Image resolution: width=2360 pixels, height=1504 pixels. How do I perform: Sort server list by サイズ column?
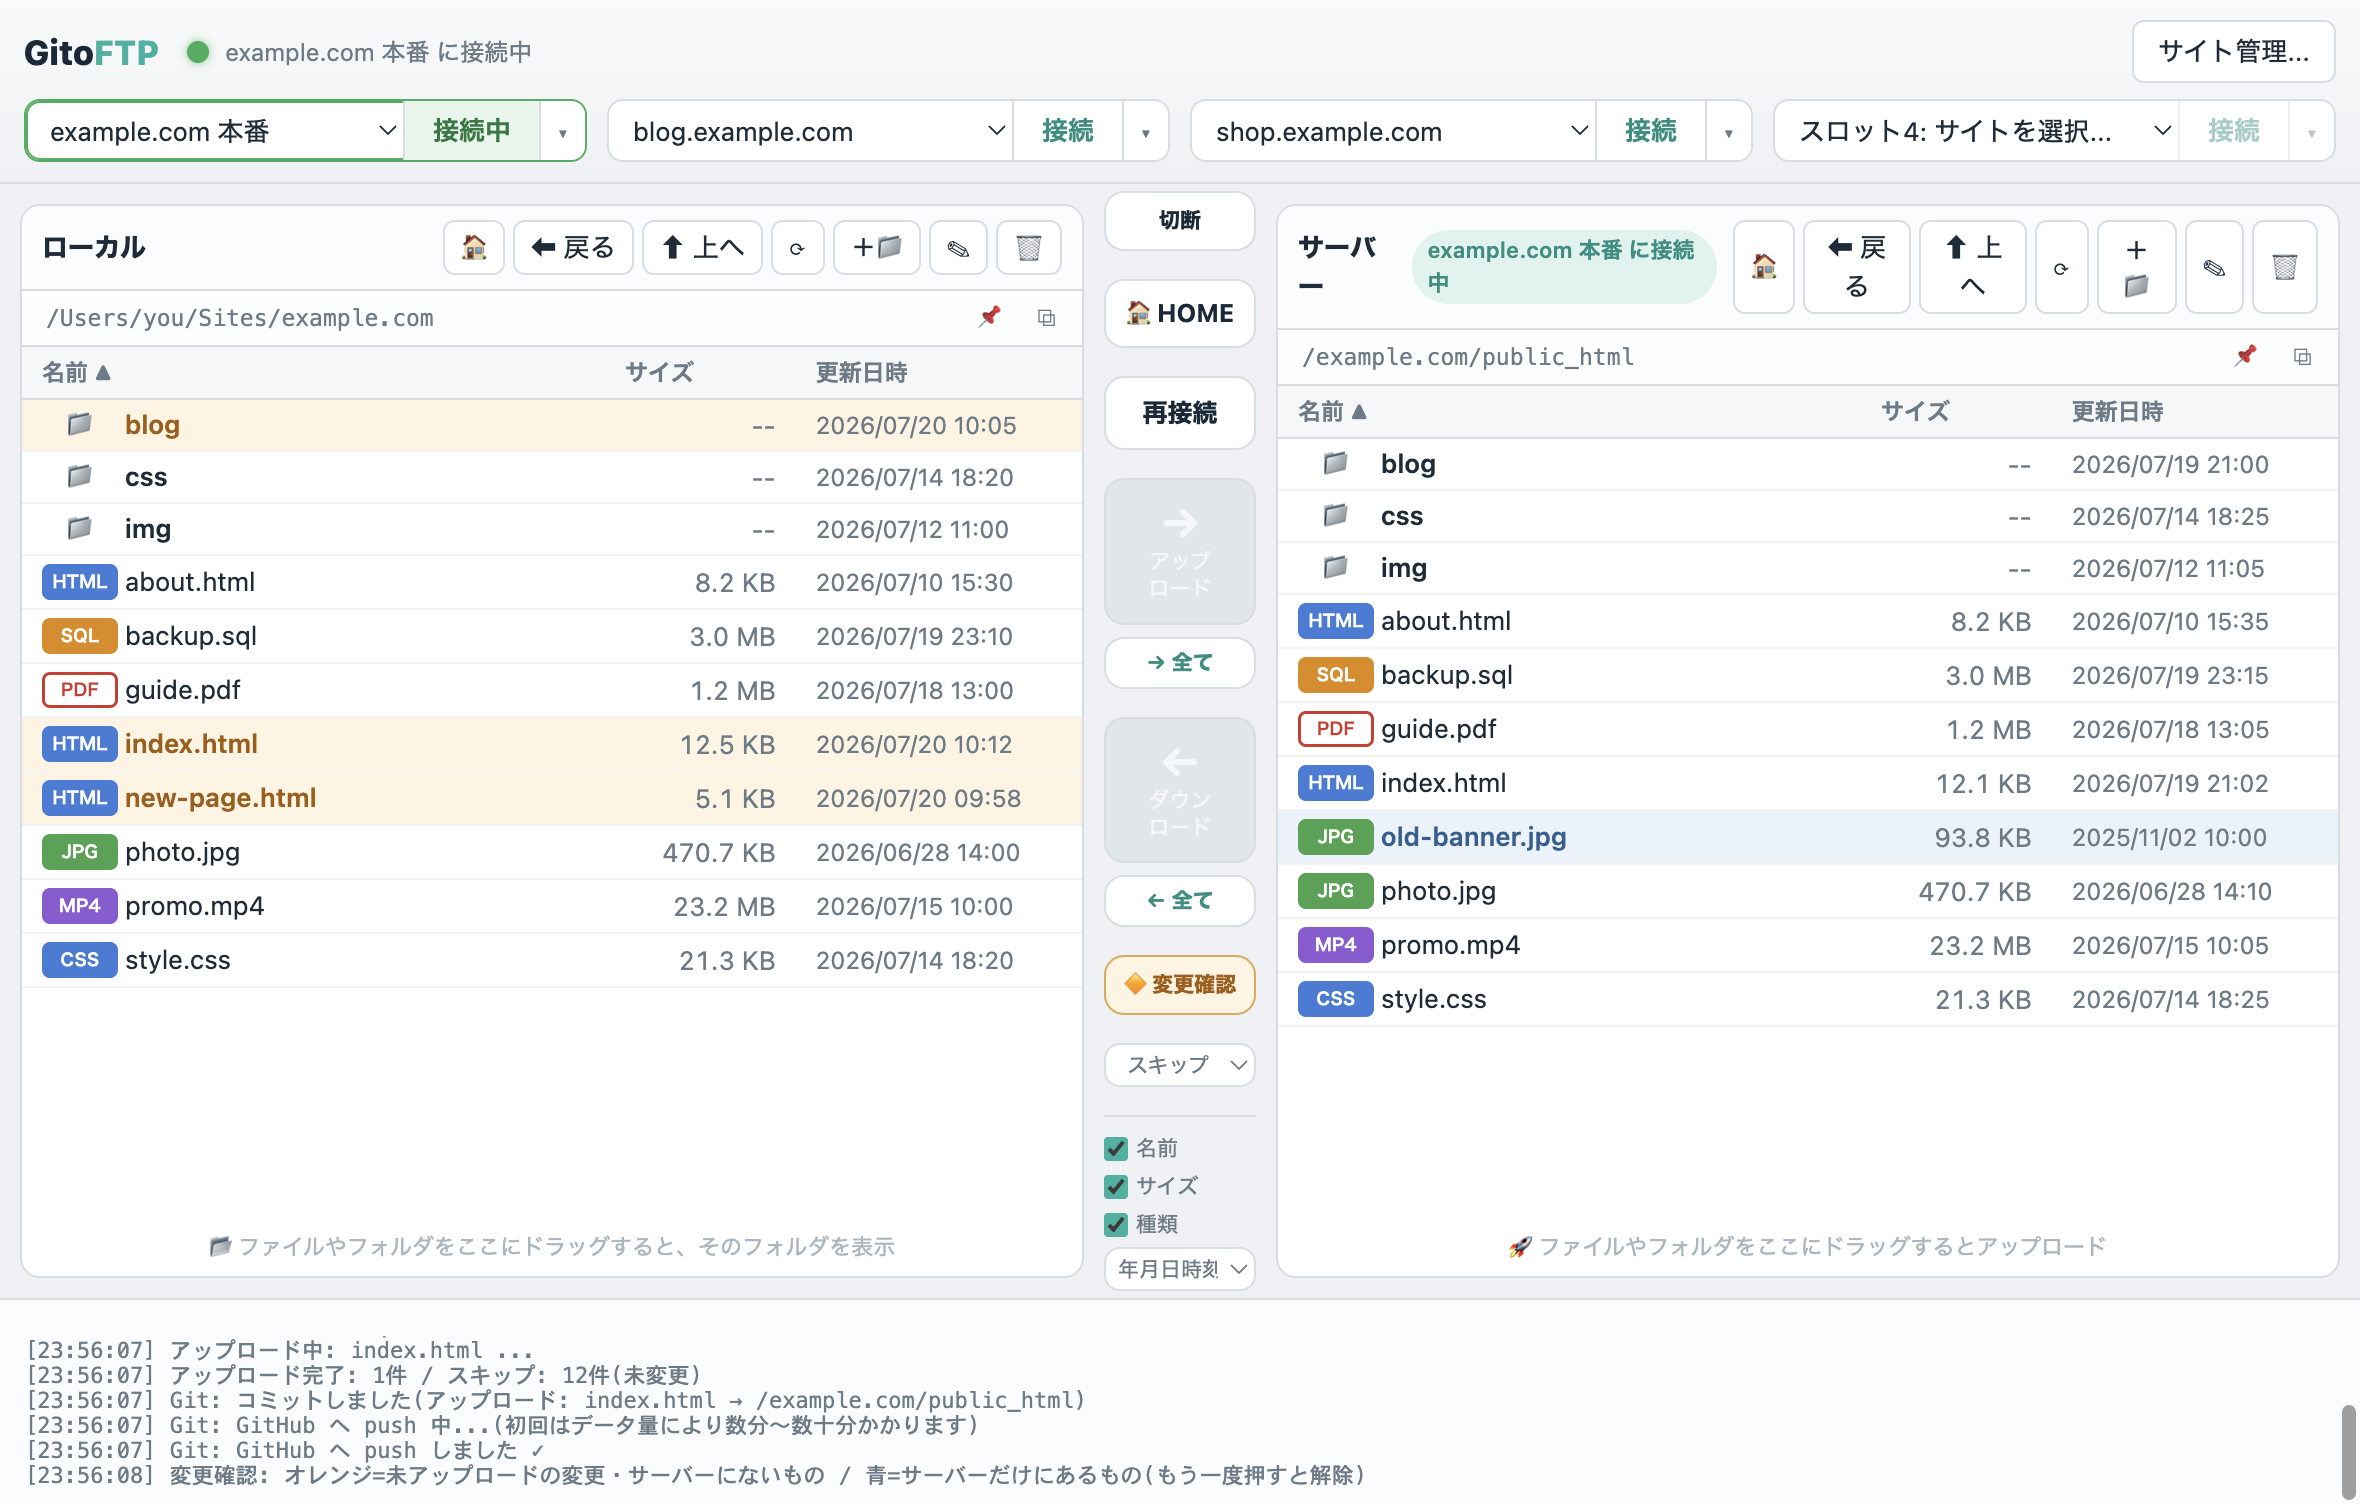click(1915, 412)
